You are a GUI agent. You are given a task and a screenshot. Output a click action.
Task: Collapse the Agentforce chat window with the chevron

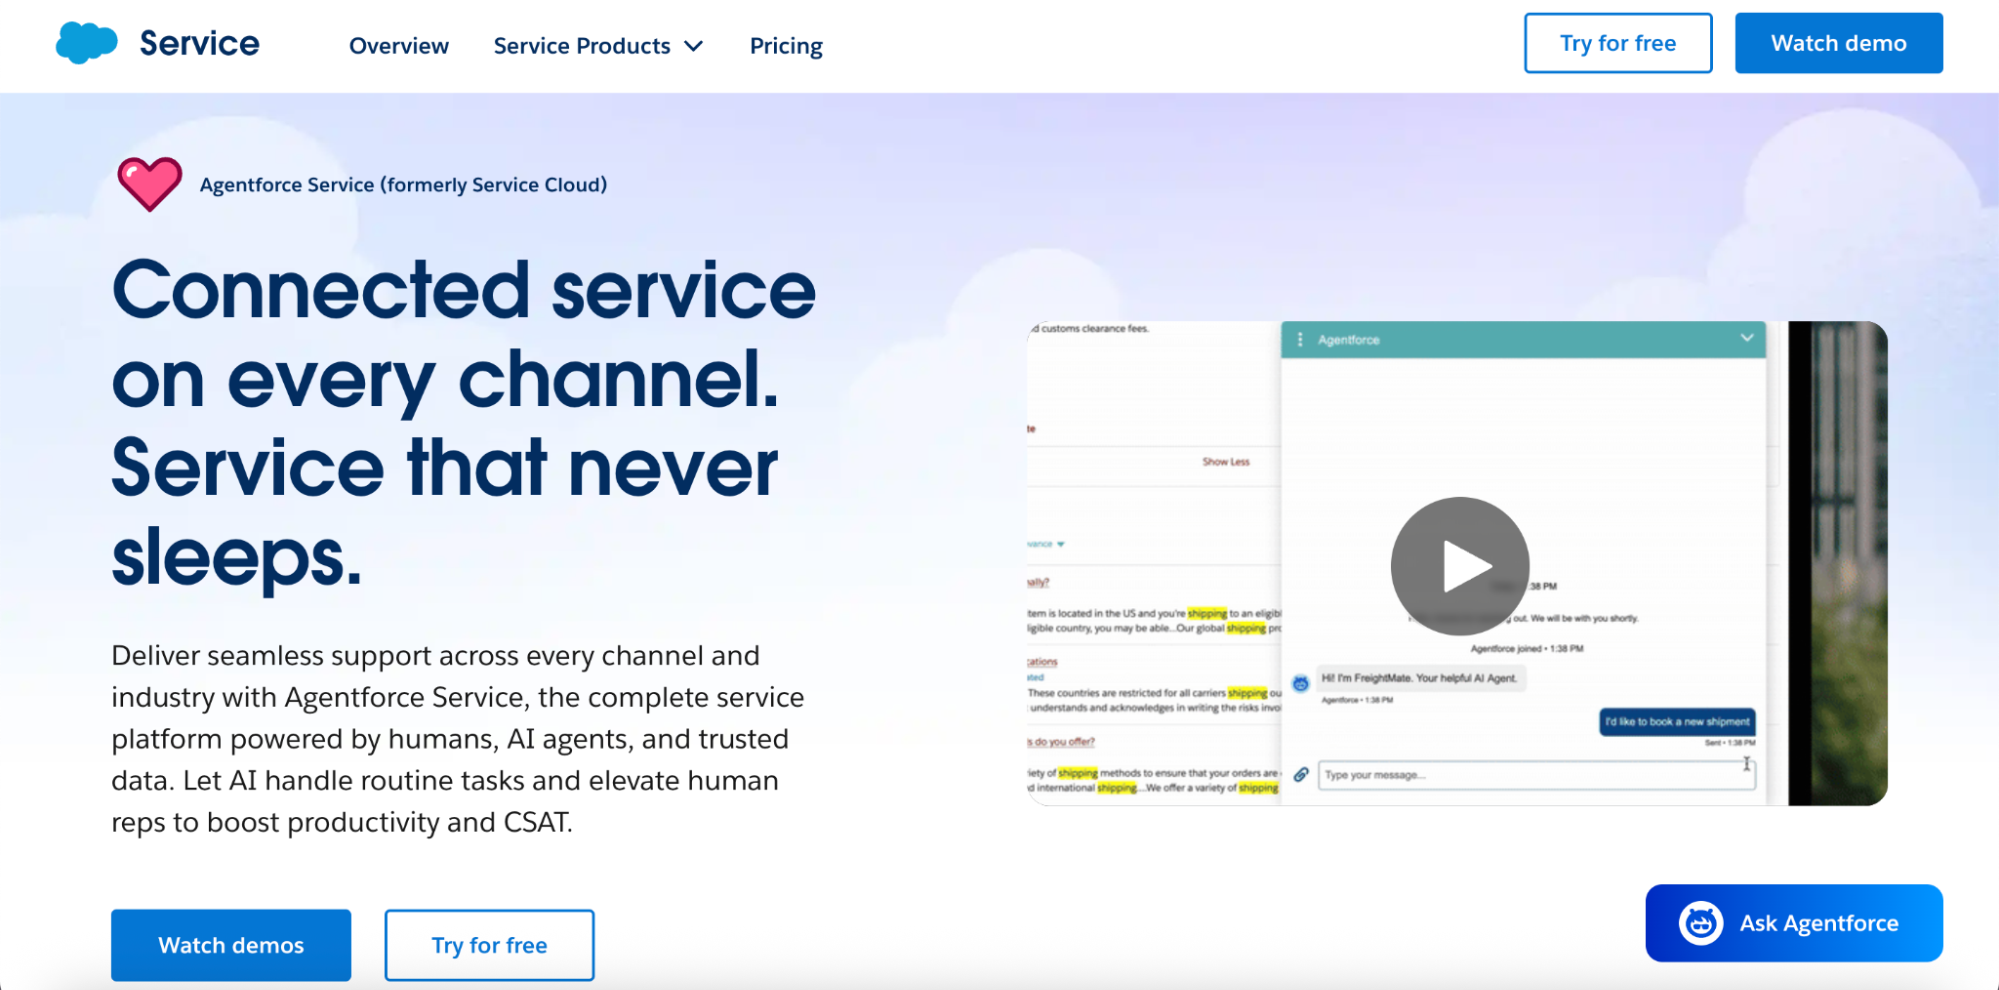(x=1748, y=338)
